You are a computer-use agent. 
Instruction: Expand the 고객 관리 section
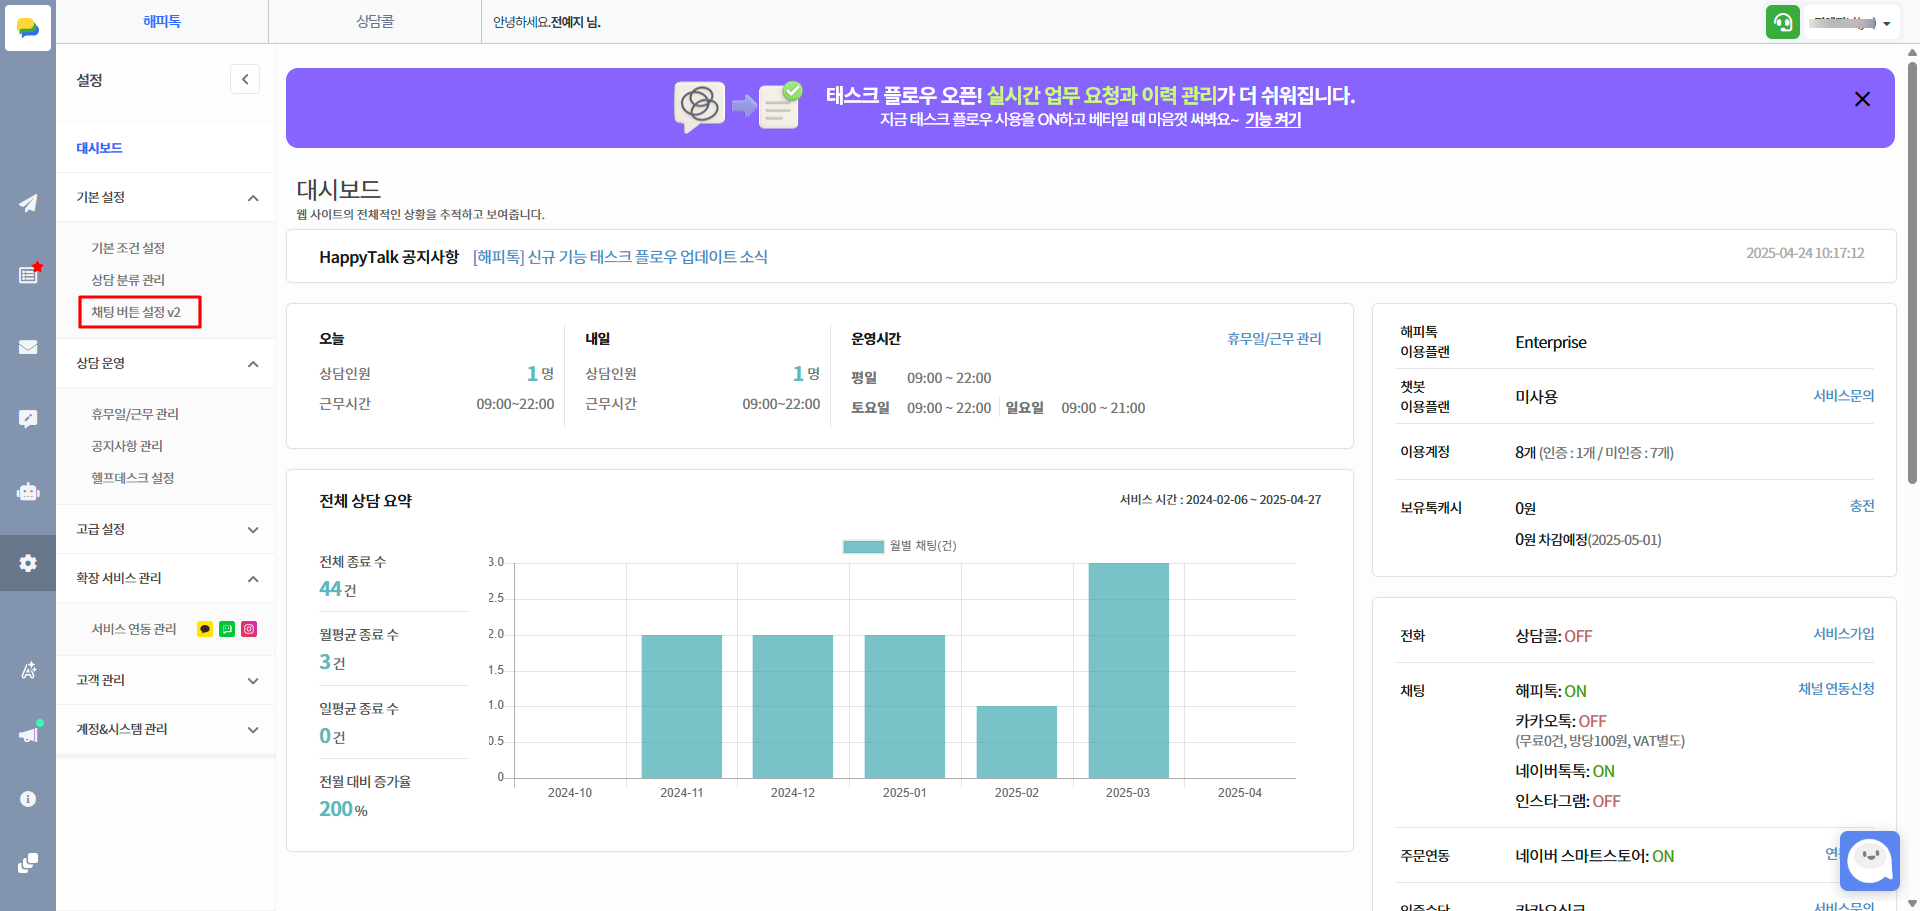click(x=253, y=681)
